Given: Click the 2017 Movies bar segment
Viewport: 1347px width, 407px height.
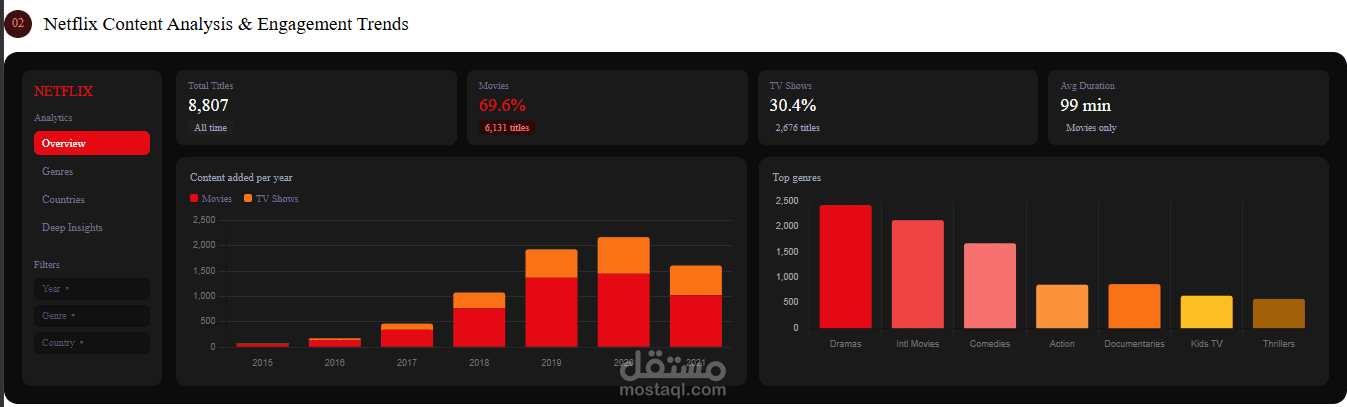Looking at the screenshot, I should click(407, 338).
